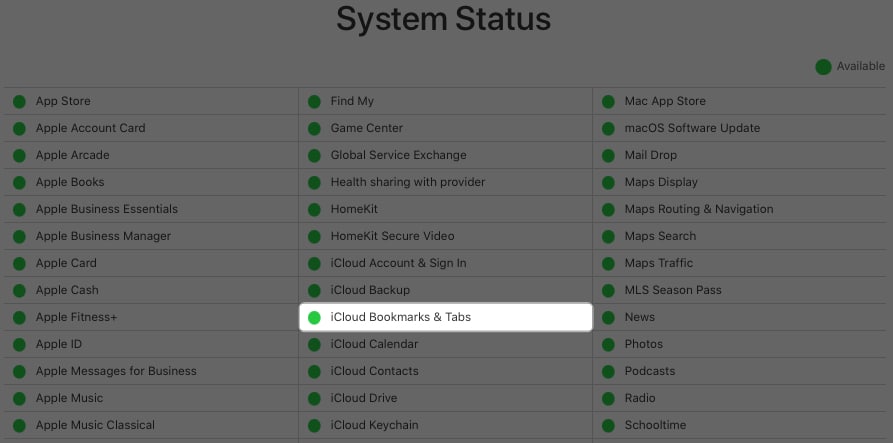Viewport: 893px width, 443px height.
Task: Select the Health sharing with provider entry
Action: (407, 182)
